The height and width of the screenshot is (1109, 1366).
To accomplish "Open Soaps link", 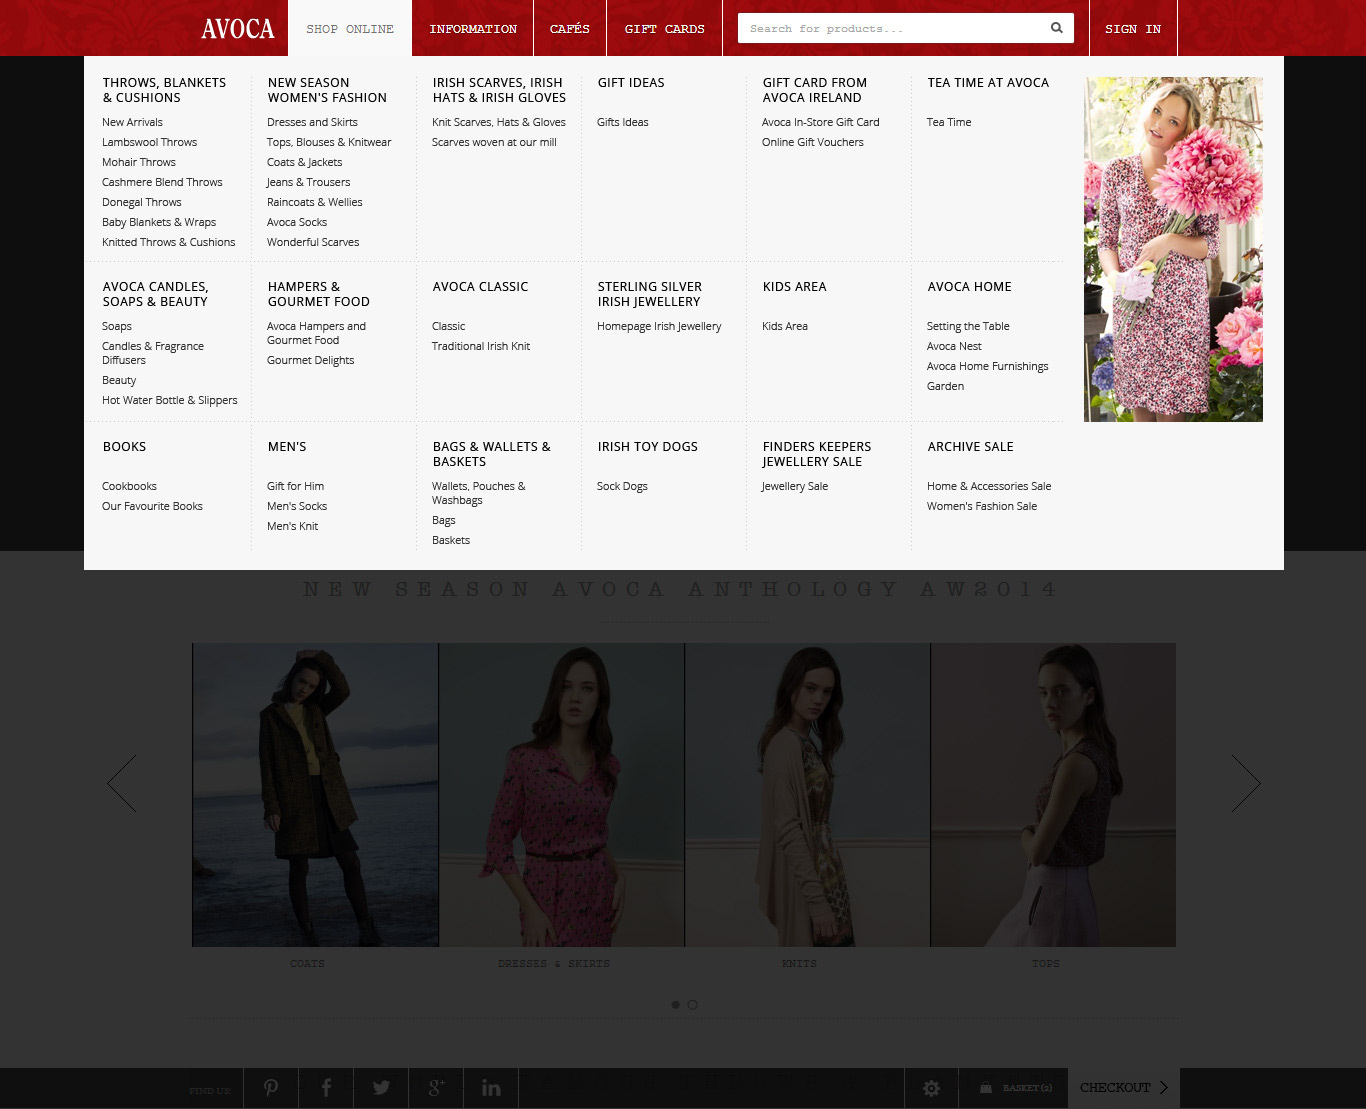I will [117, 326].
